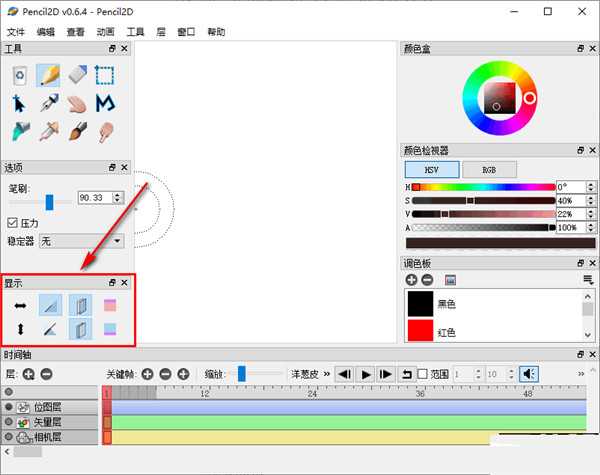Select the Pencil tool
600x475 pixels.
(48, 75)
